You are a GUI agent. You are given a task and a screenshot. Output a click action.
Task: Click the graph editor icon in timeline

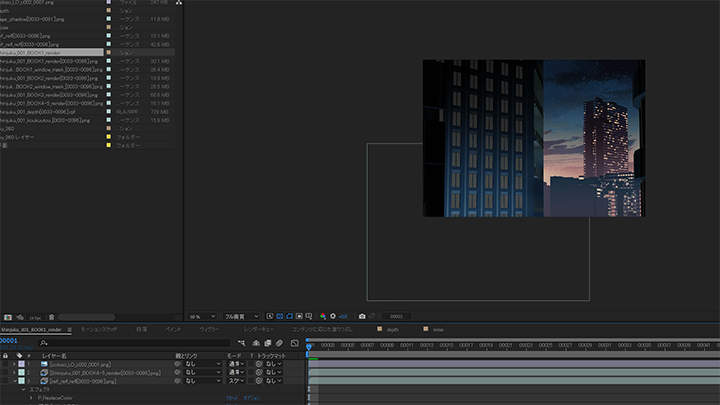294,342
